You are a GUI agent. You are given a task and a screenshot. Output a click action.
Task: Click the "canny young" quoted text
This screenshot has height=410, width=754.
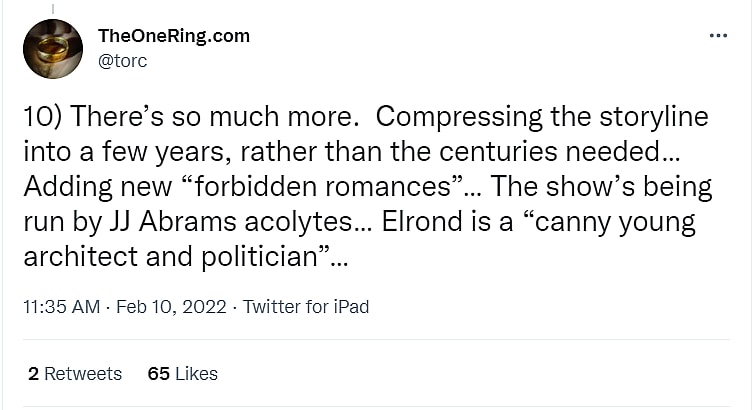tap(619, 222)
